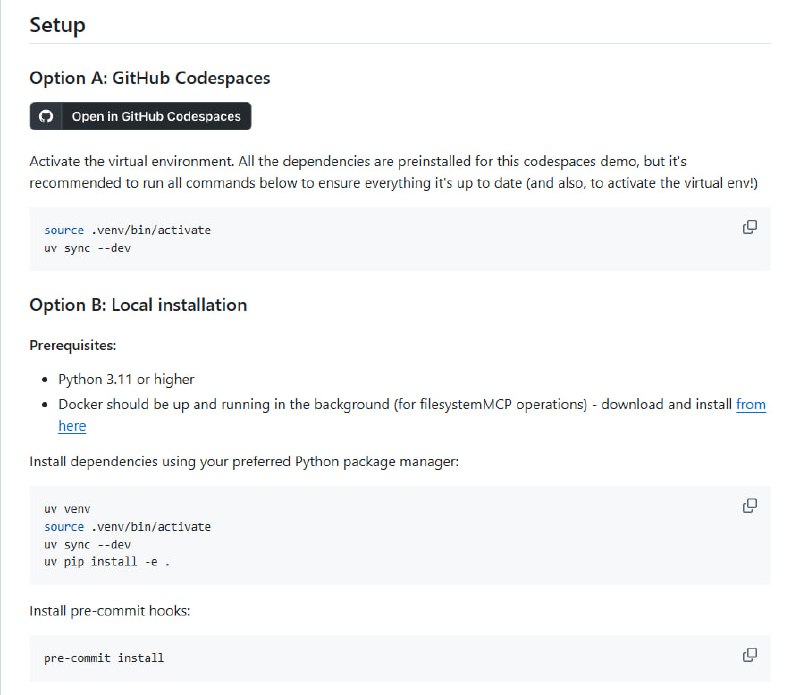This screenshot has width=800, height=695.
Task: Click the 'Option B: Local installation' heading
Action: [x=138, y=305]
